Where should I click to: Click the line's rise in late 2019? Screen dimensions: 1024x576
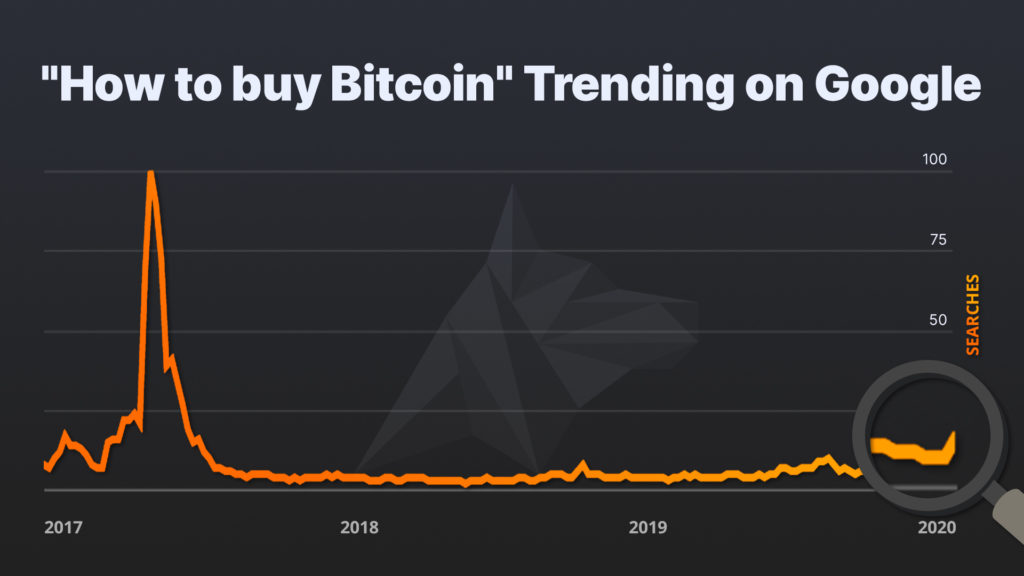click(828, 458)
